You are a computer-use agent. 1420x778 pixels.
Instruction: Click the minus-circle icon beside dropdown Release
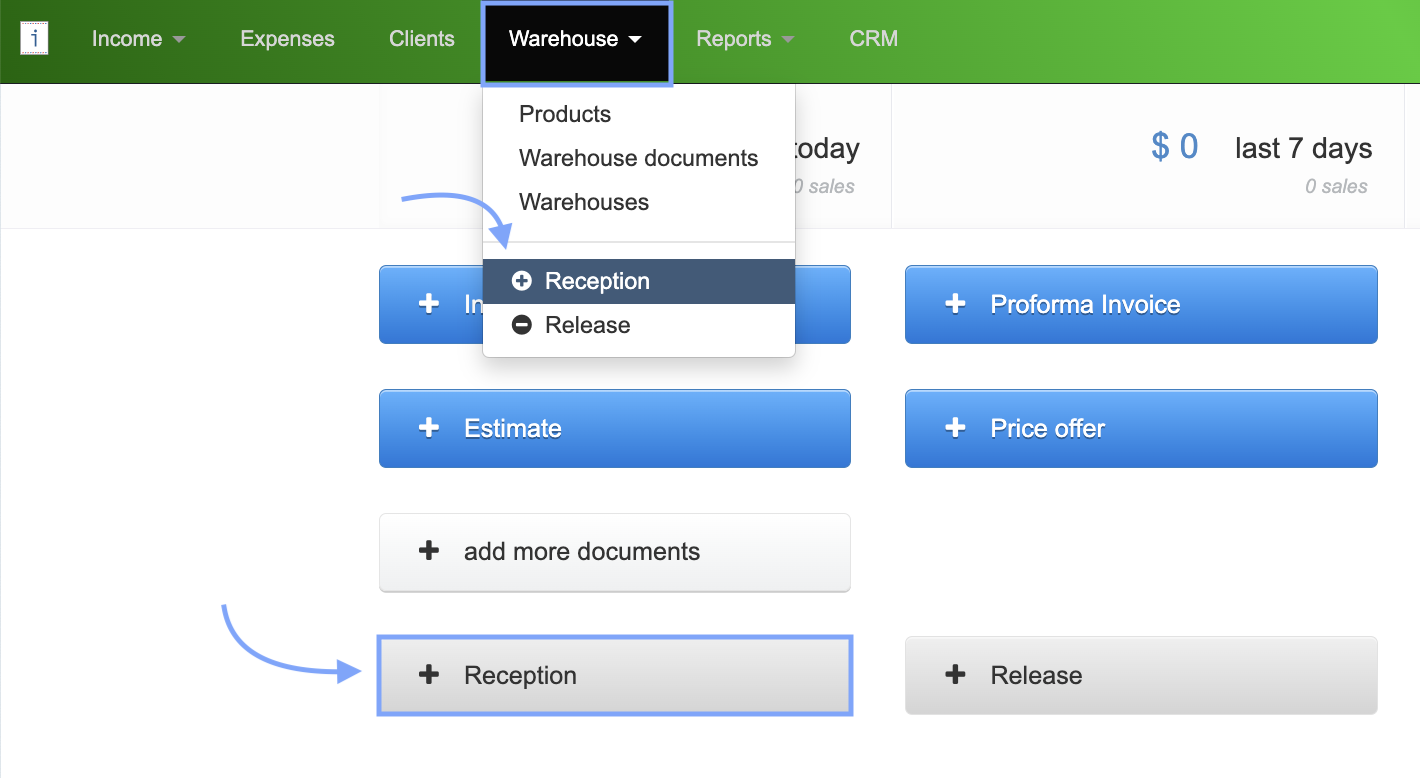click(x=522, y=325)
